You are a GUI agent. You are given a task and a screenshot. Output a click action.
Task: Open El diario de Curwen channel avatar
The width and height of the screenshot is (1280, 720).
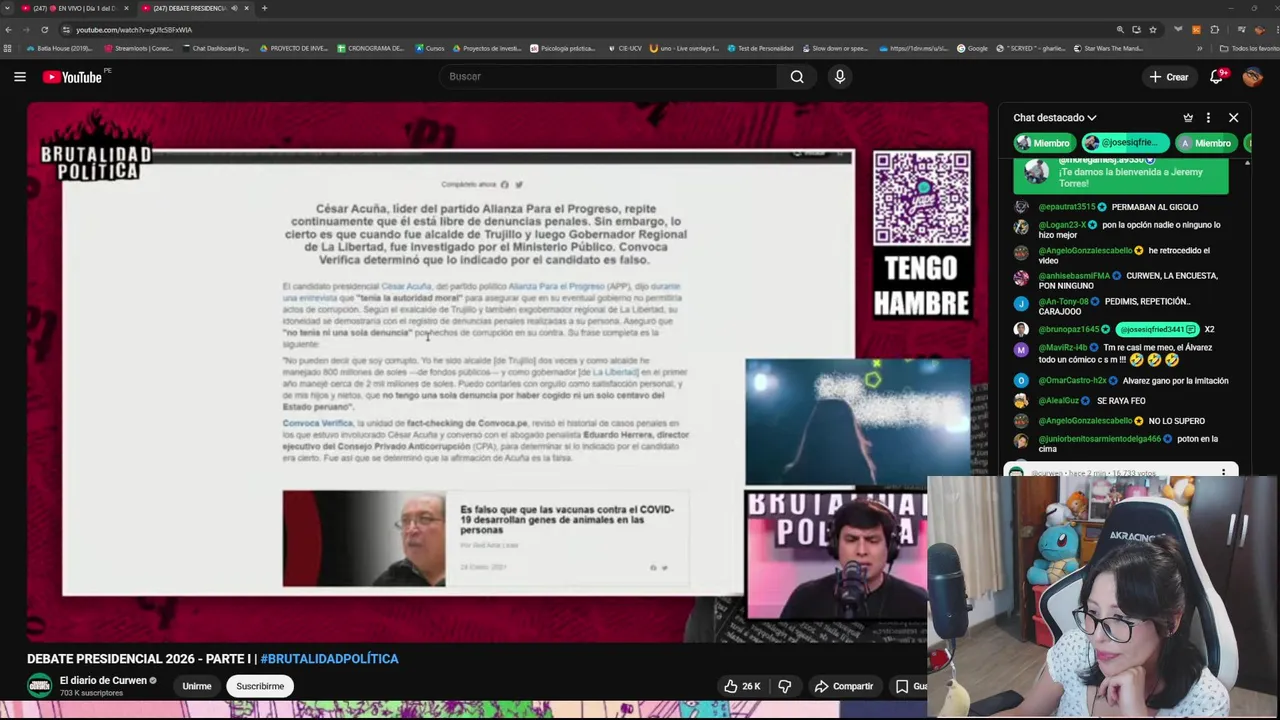pos(39,686)
